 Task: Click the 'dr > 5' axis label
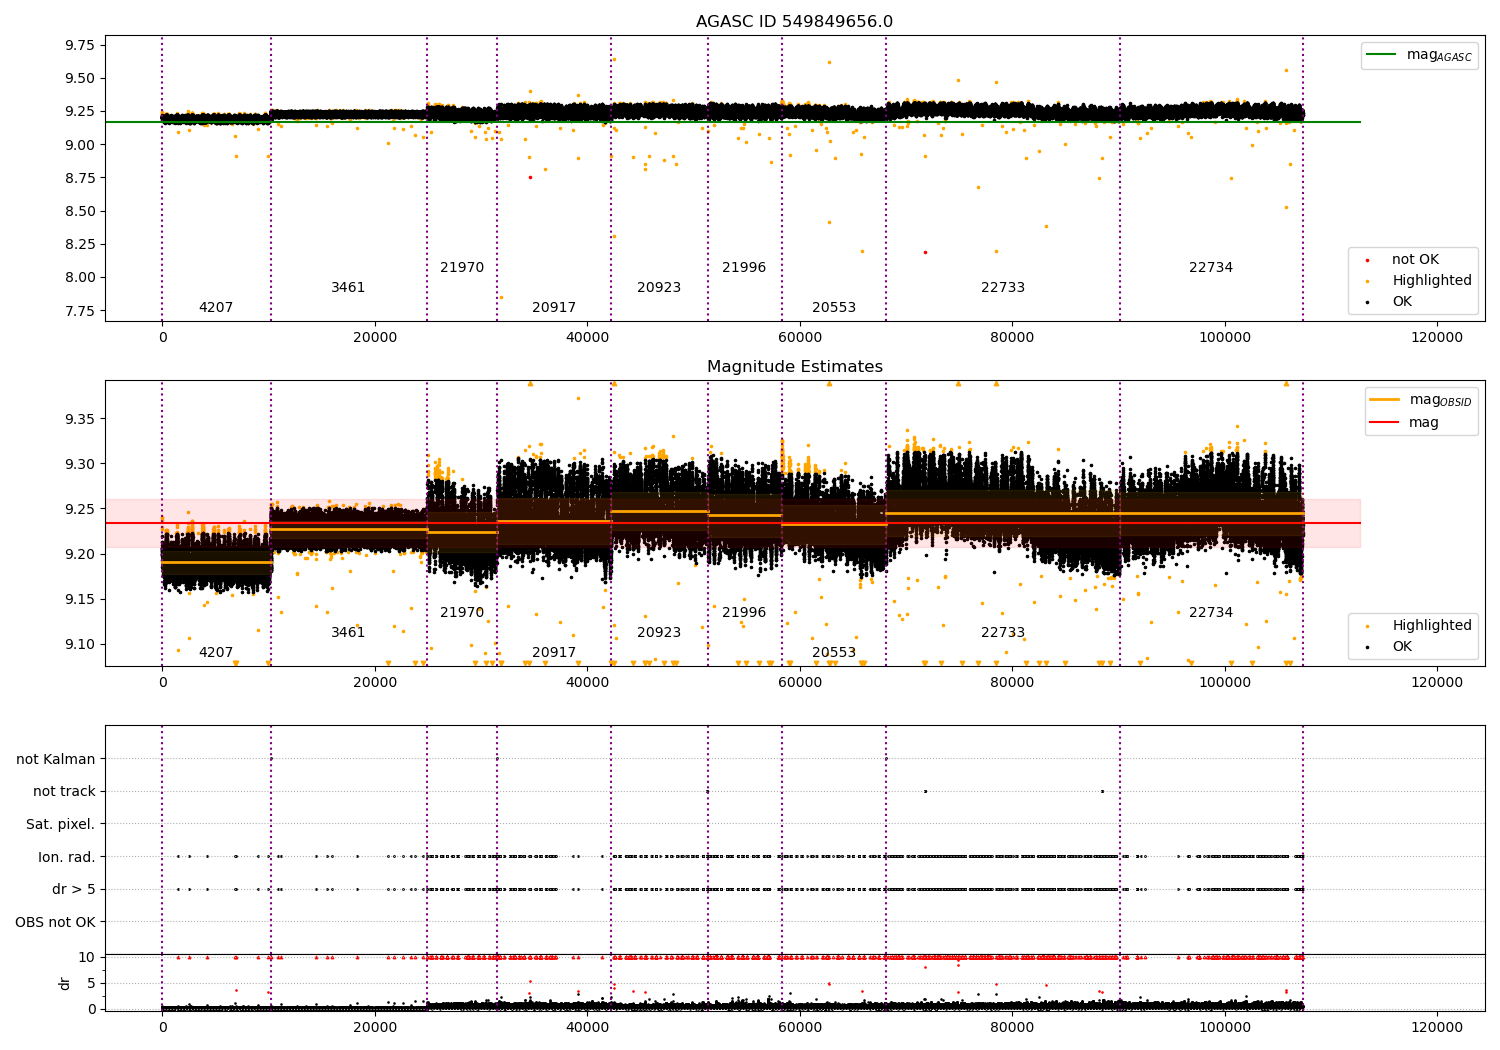(x=74, y=890)
